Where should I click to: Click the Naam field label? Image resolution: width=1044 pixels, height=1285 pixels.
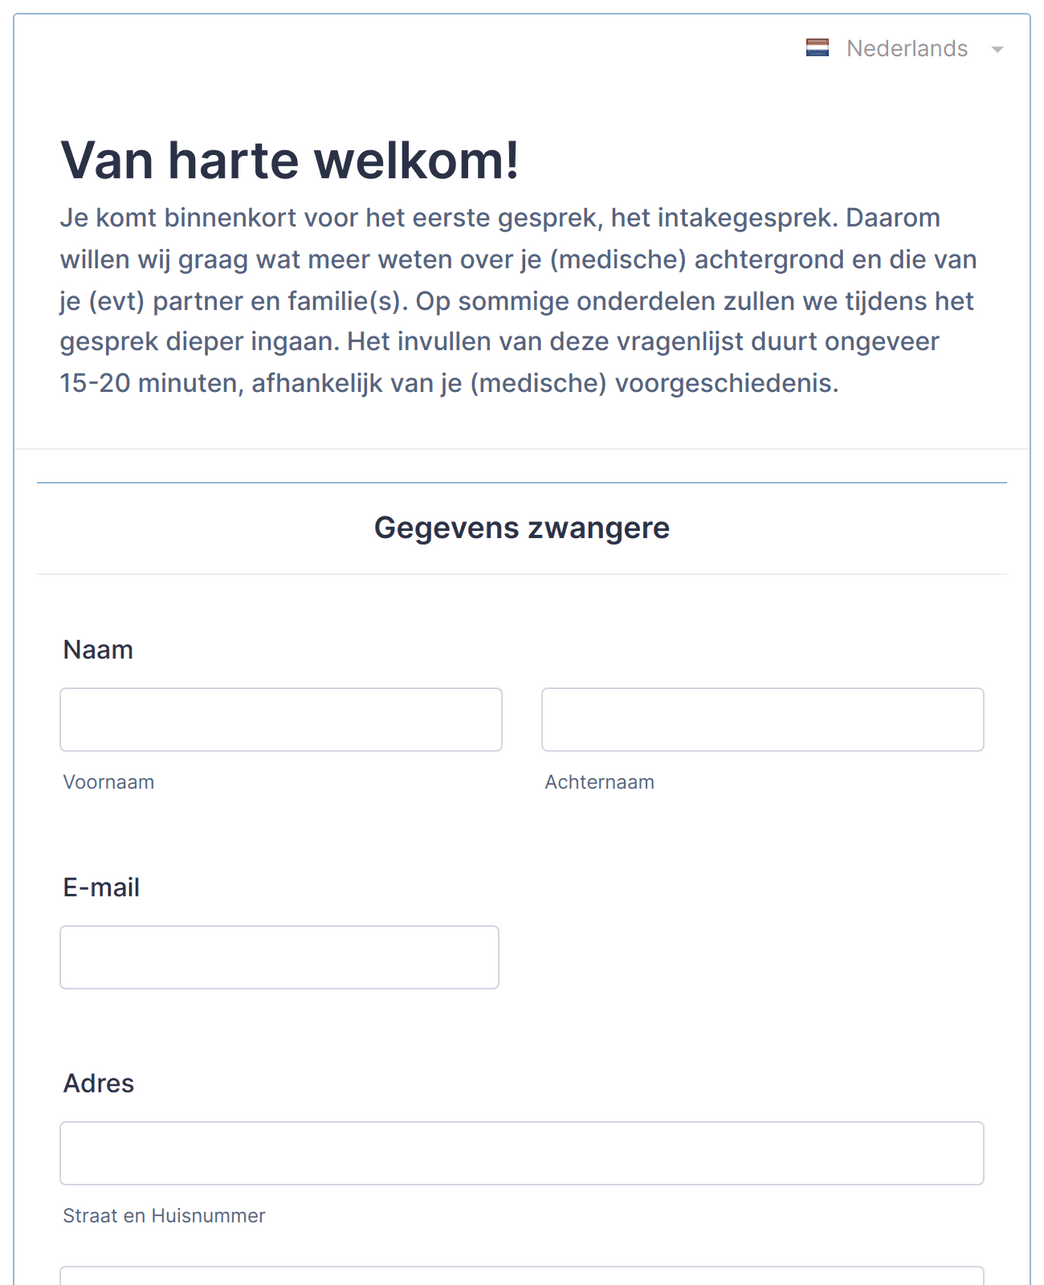tap(98, 650)
